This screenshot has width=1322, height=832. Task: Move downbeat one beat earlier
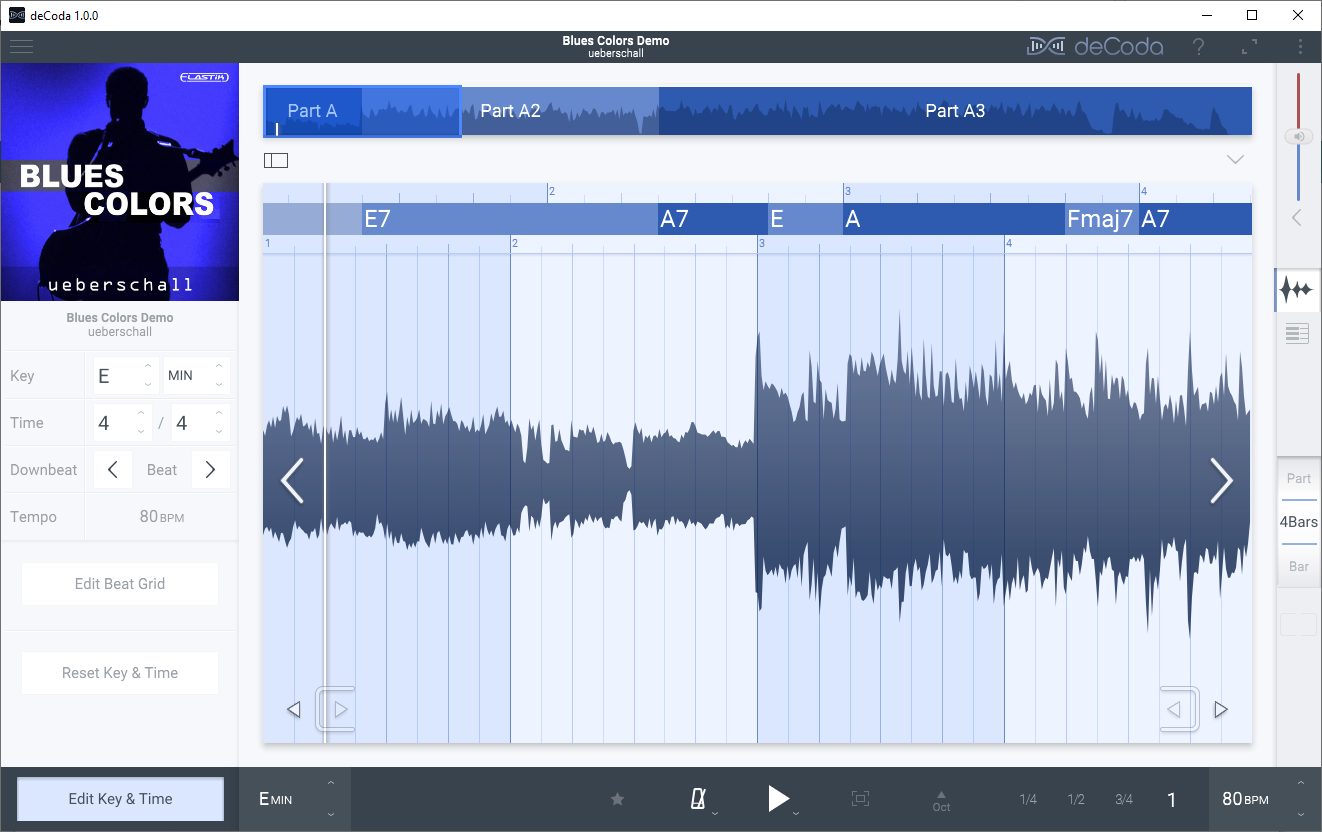[x=113, y=470]
